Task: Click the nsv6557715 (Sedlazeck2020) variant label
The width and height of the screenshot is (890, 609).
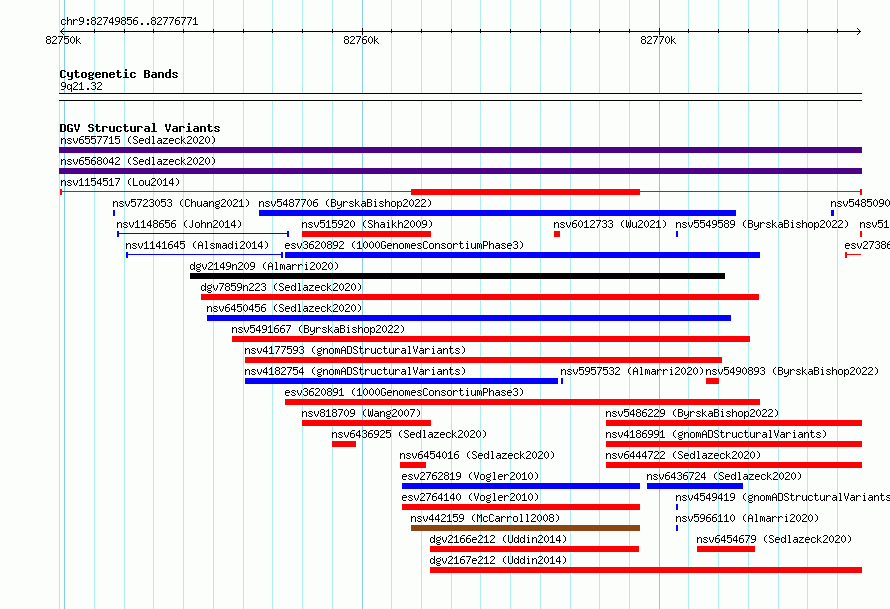Action: [138, 140]
